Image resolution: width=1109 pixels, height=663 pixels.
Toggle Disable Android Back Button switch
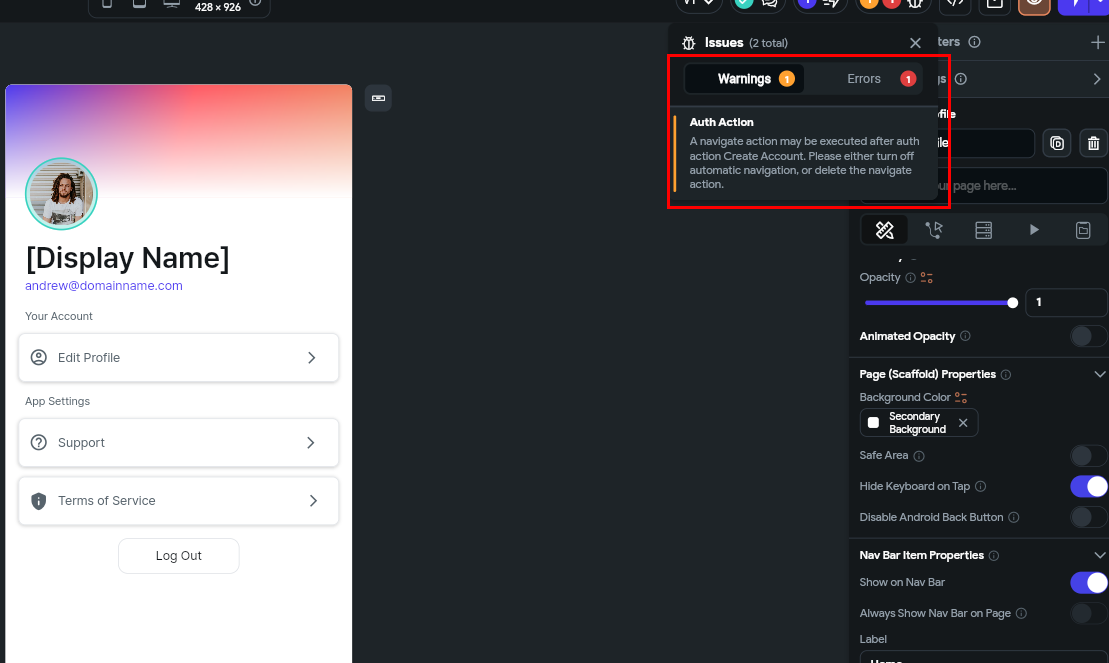(1088, 517)
